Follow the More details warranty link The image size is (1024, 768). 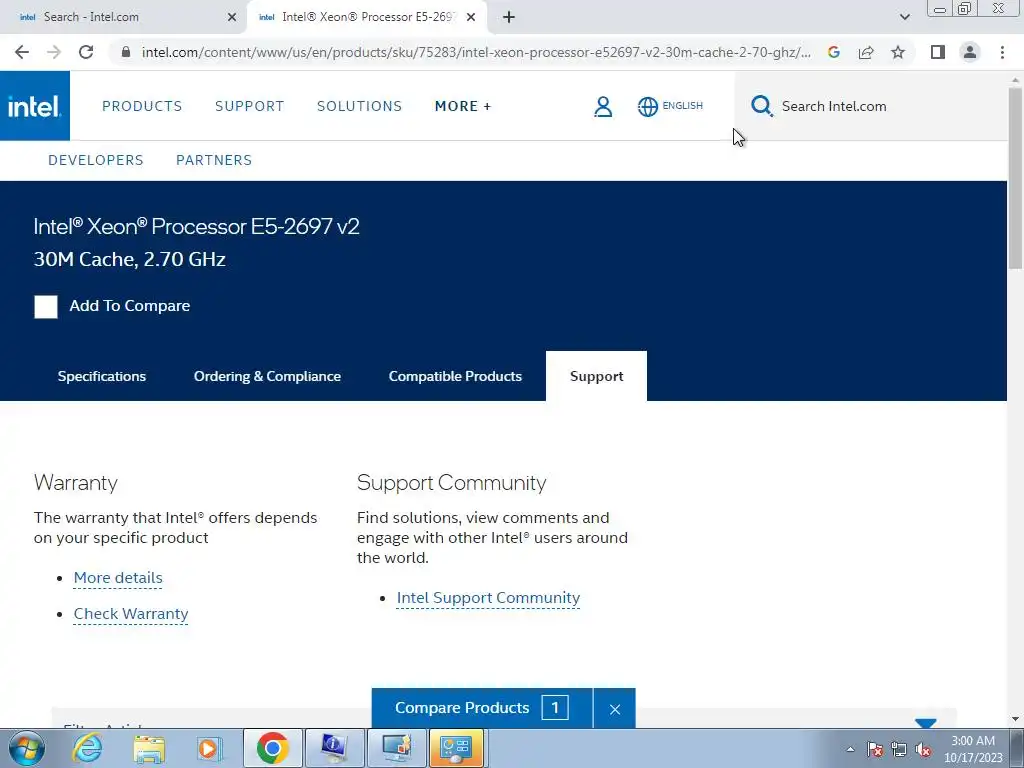pyautogui.click(x=118, y=578)
